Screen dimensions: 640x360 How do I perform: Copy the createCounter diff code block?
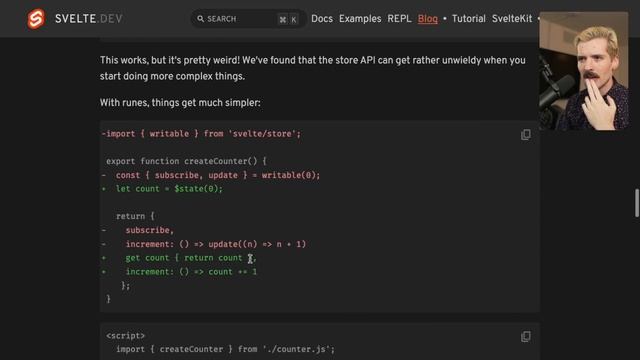[526, 135]
